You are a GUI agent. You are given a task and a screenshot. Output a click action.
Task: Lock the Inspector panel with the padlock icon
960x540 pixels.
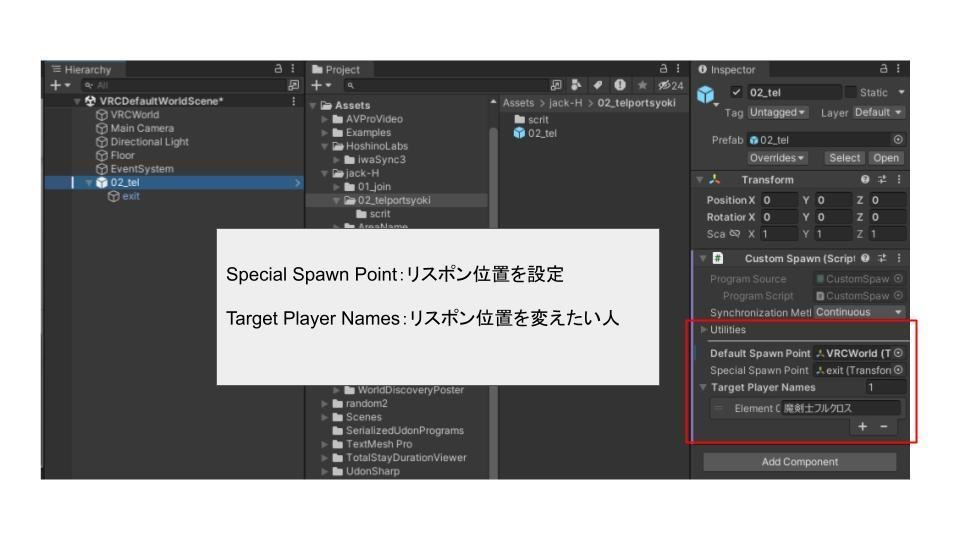coord(883,69)
